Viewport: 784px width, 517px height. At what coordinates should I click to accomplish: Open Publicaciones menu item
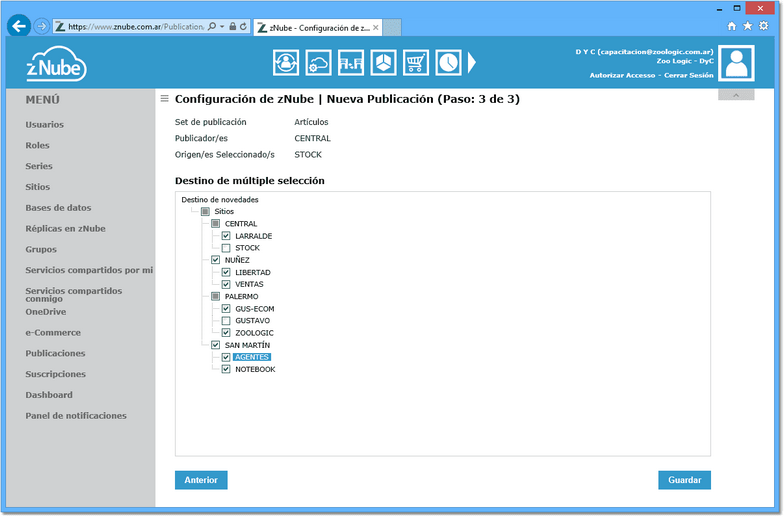[55, 354]
